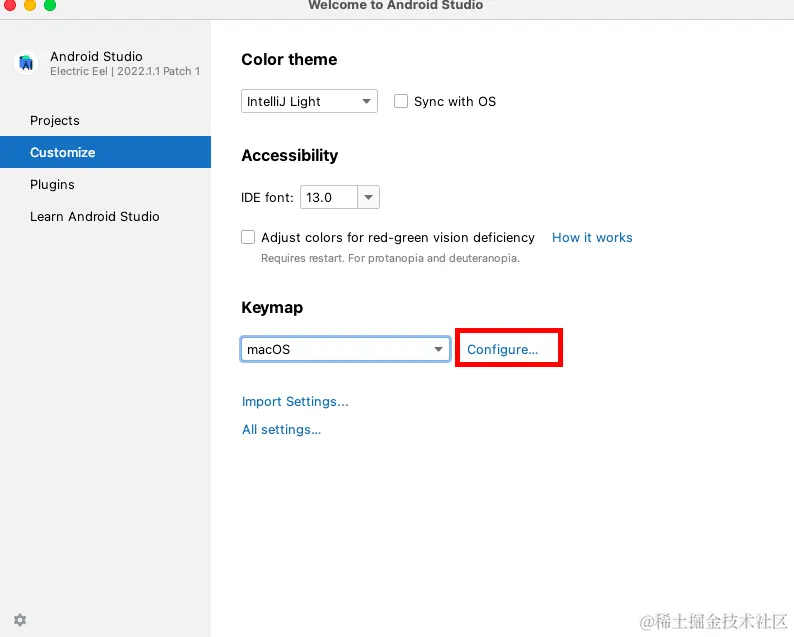Click Import Settings... link
Viewport: 794px width, 637px height.
[x=295, y=402]
